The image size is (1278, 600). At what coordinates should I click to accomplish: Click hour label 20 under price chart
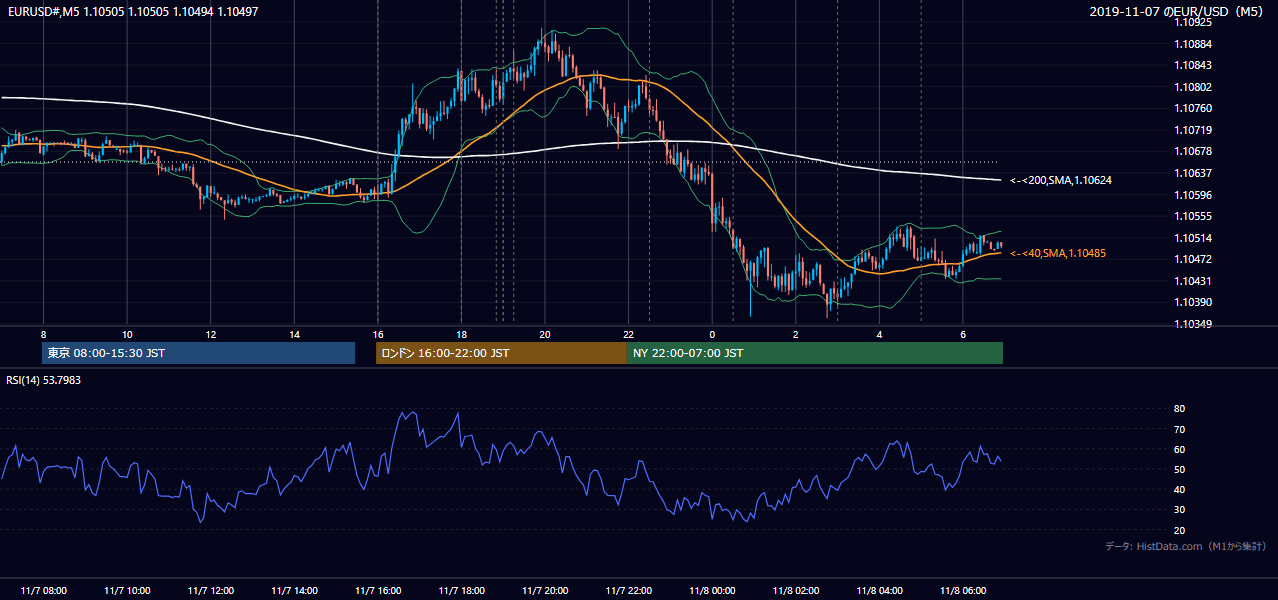[x=545, y=334]
